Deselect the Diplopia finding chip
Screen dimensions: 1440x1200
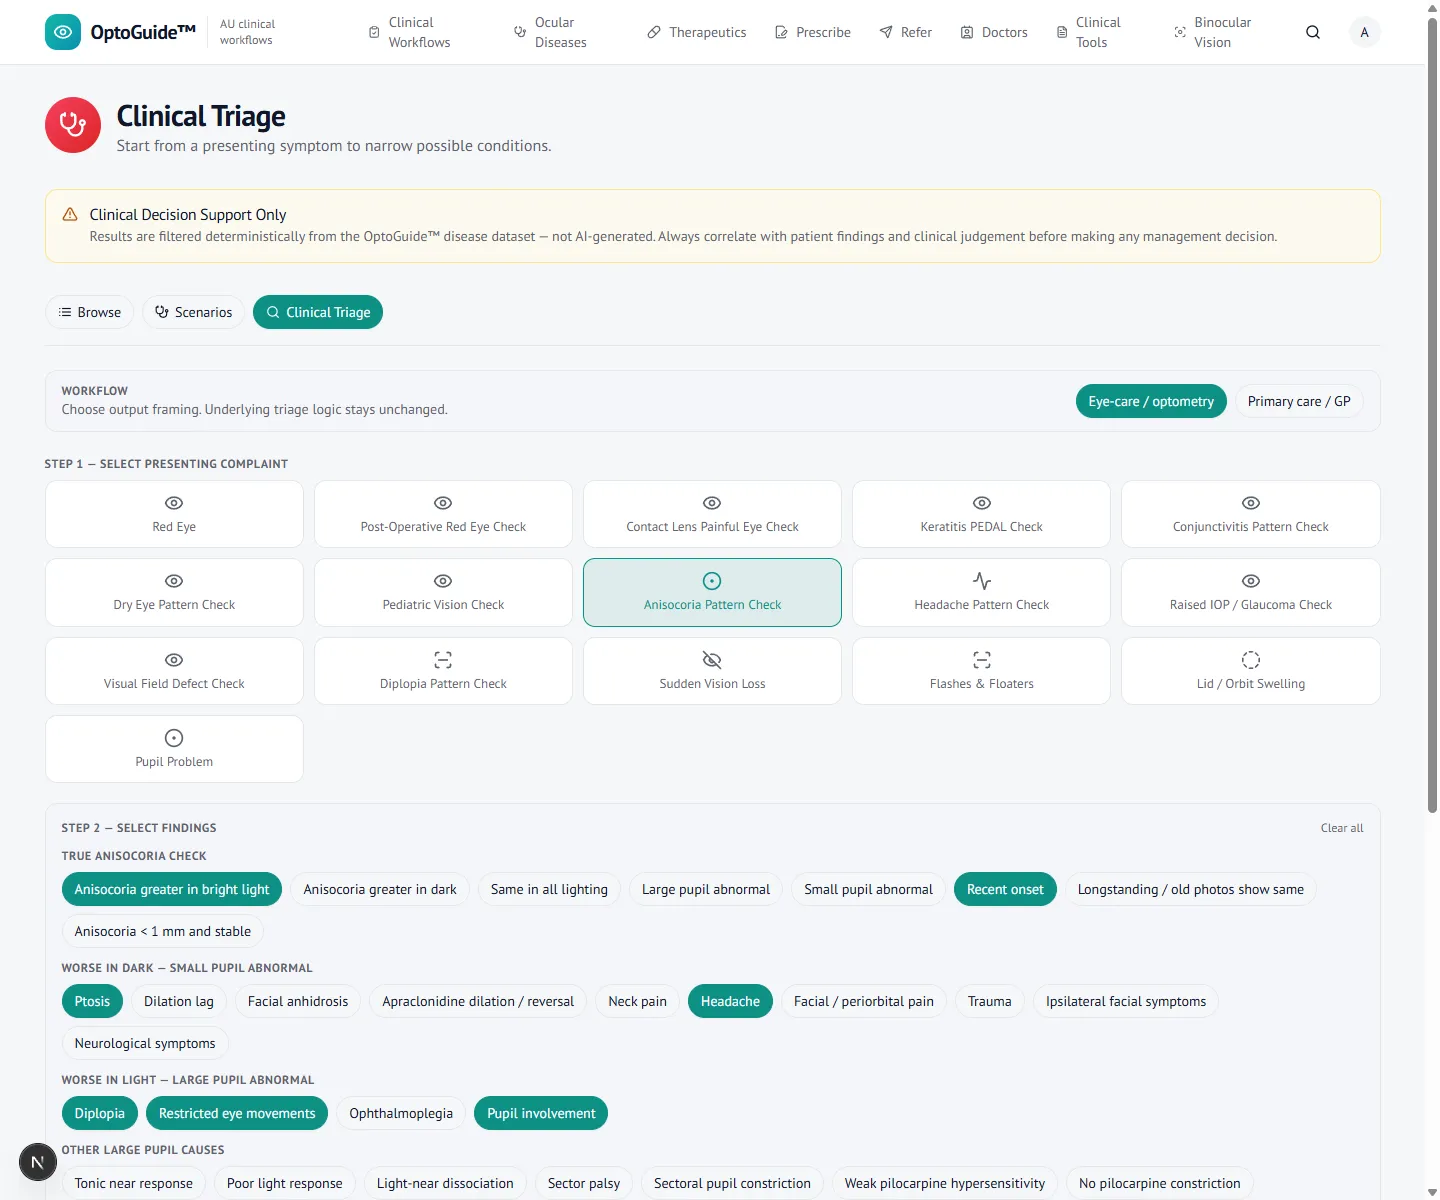[x=100, y=1113]
